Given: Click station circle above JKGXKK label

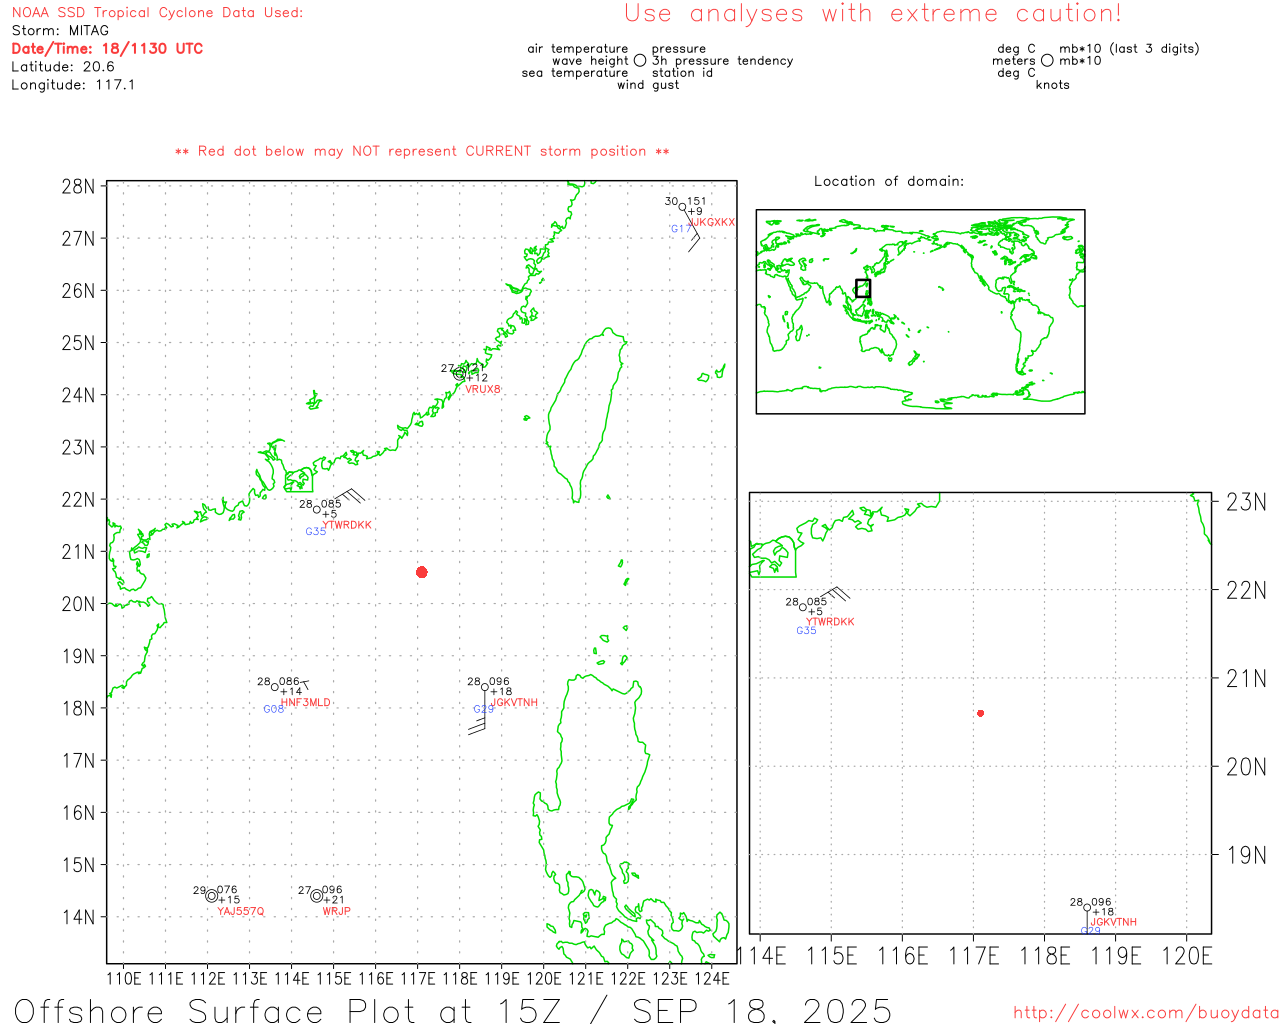Looking at the screenshot, I should click(683, 207).
